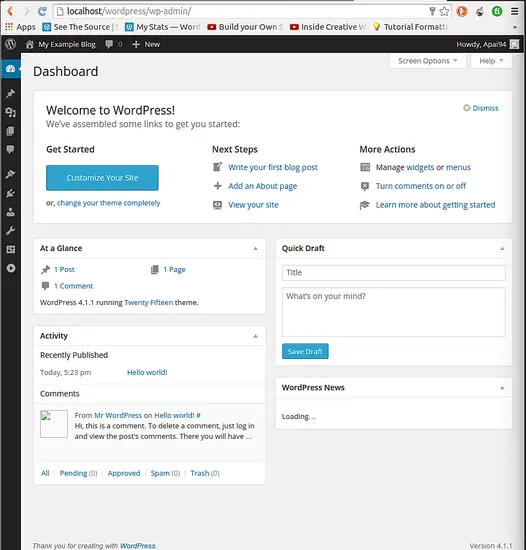The width and height of the screenshot is (526, 550).
Task: Go back with the browser back arrow
Action: (10, 11)
